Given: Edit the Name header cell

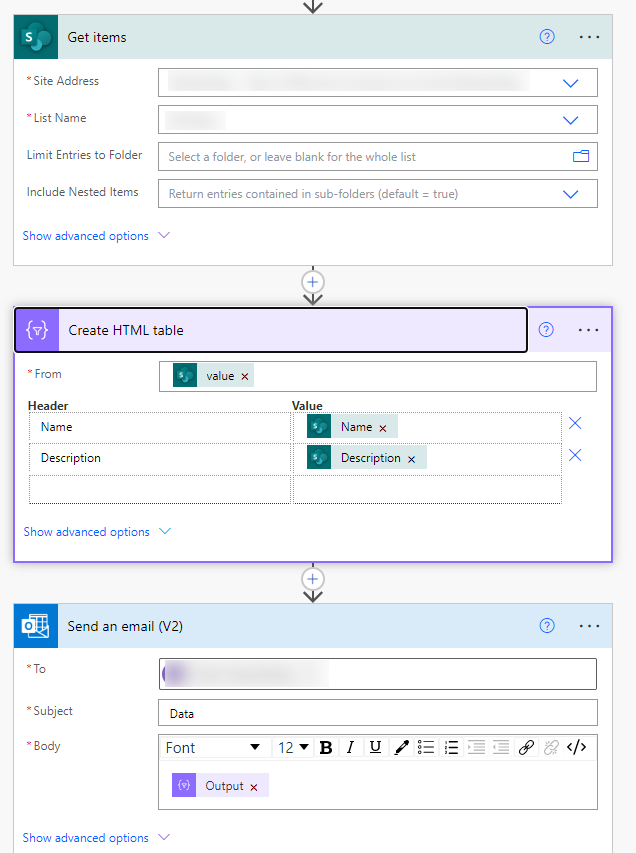Looking at the screenshot, I should click(x=160, y=427).
